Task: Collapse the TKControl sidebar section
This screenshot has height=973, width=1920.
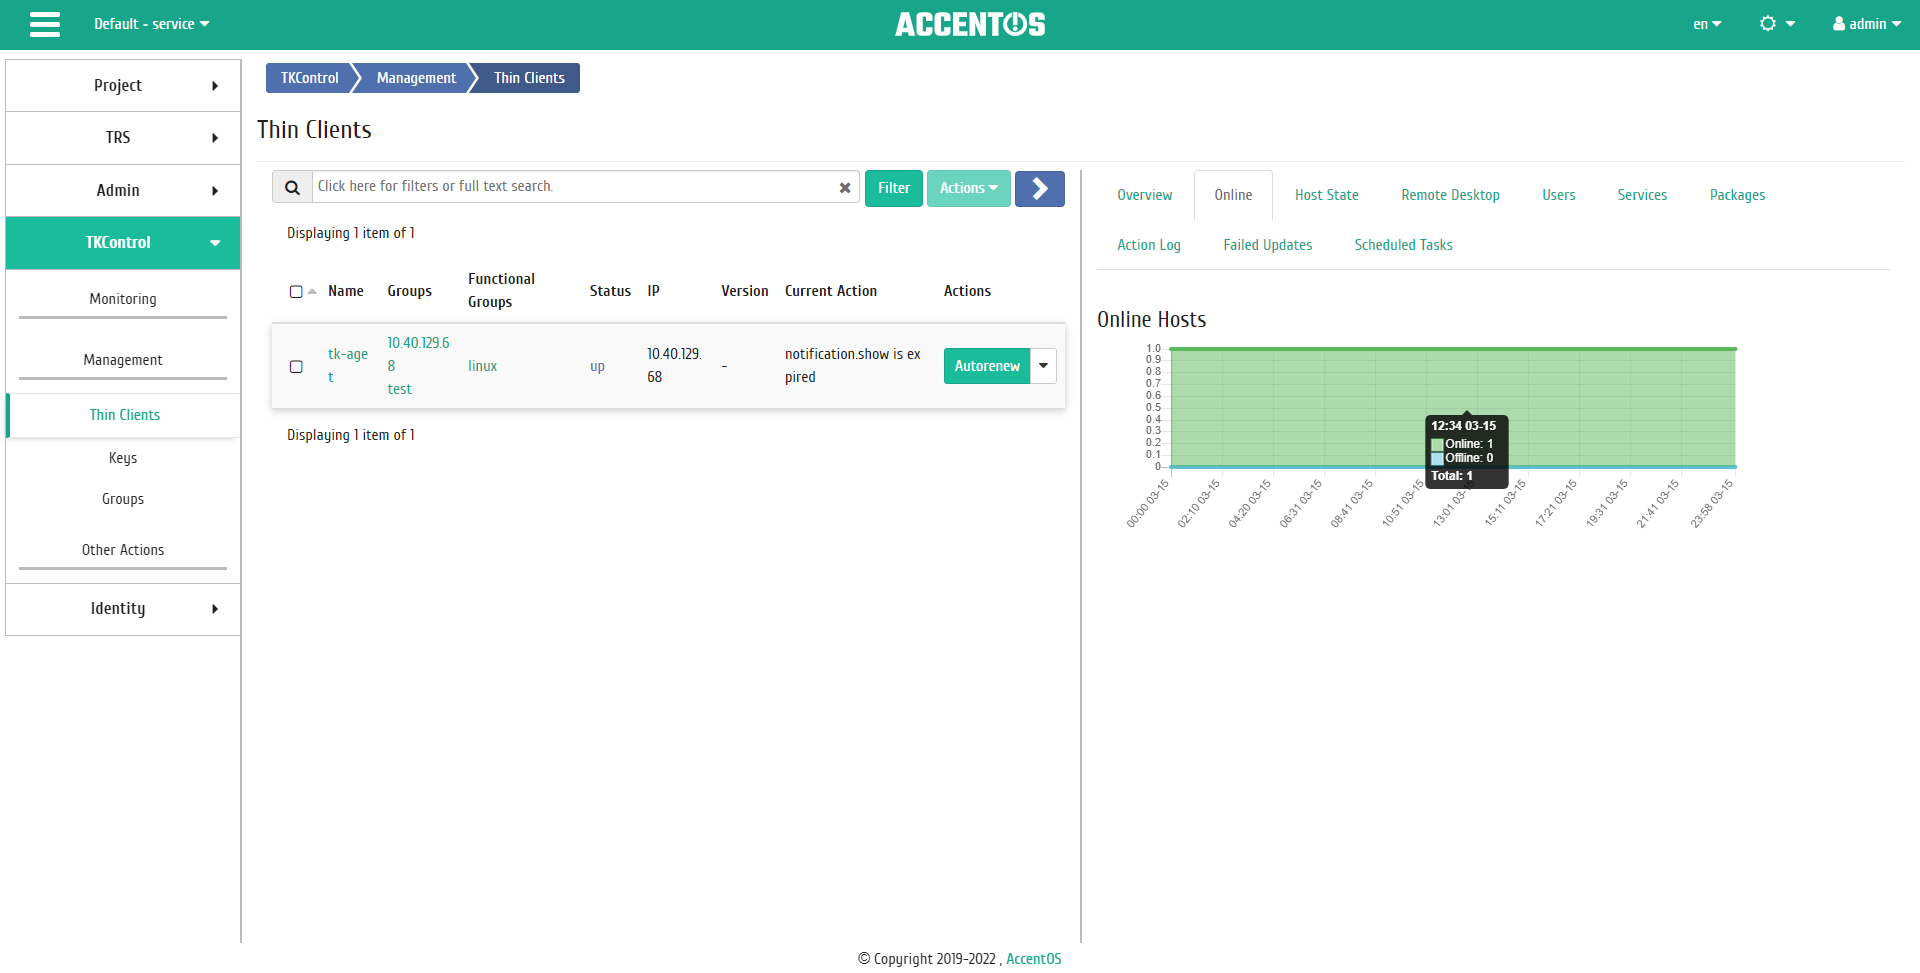Action: pos(123,243)
